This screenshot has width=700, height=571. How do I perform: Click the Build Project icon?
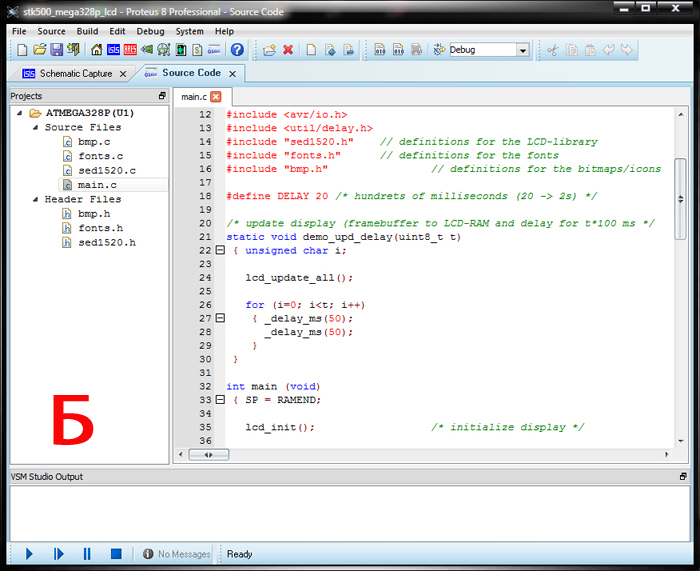pos(379,50)
